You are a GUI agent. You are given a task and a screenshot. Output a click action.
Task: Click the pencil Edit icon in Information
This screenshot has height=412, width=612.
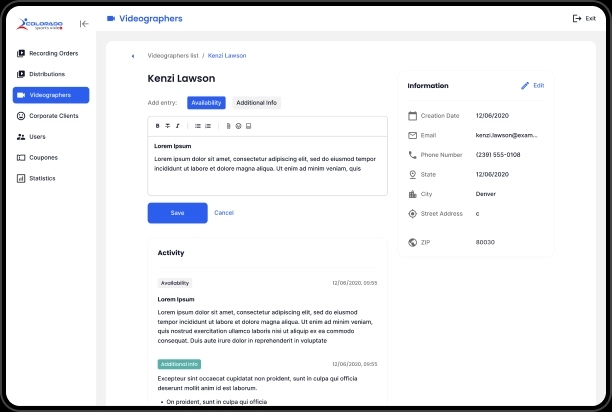click(526, 86)
